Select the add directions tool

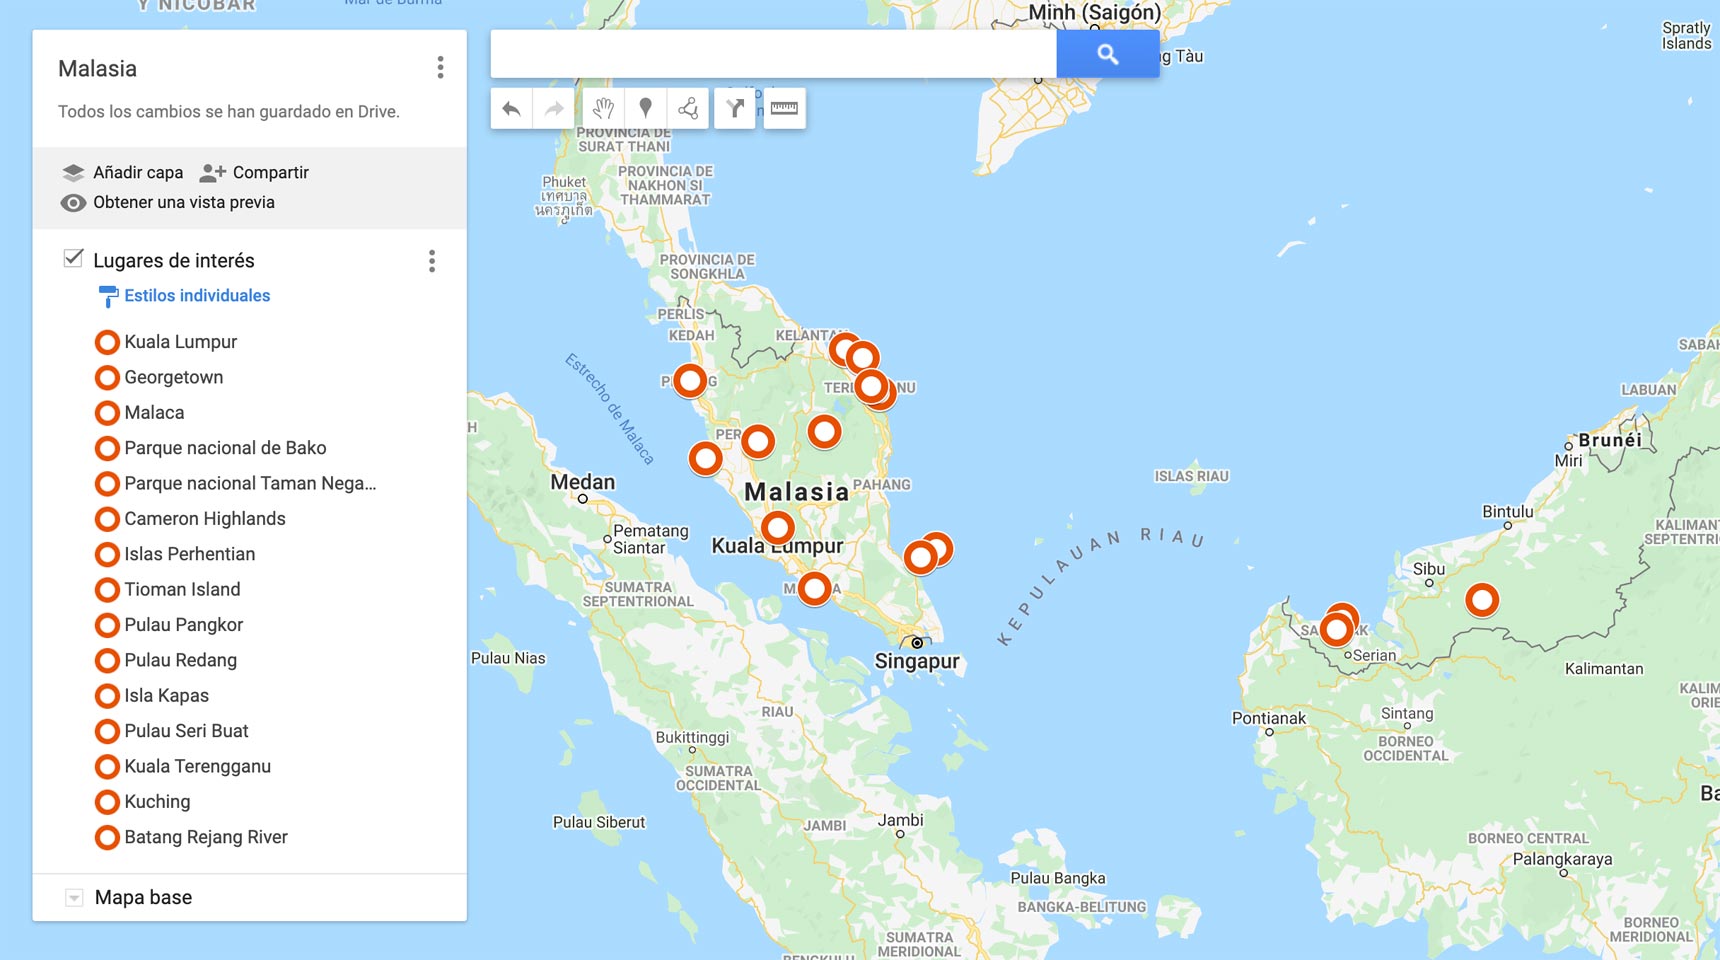(x=735, y=109)
